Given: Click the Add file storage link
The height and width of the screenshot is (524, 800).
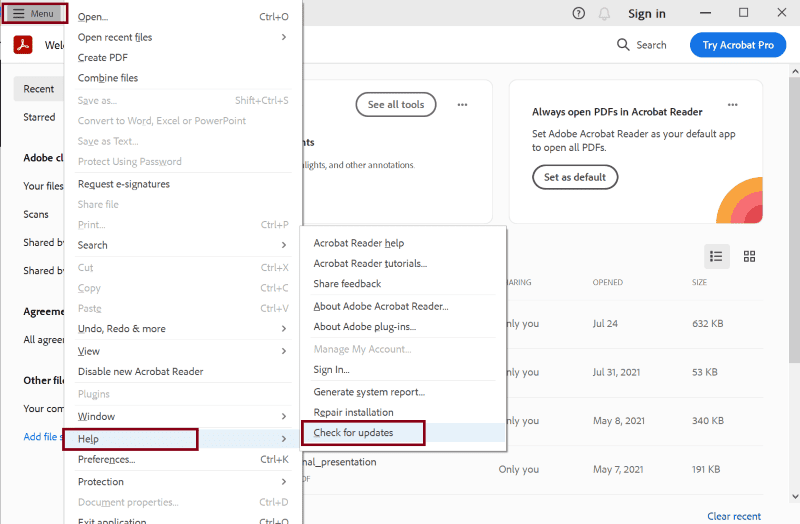Looking at the screenshot, I should [x=43, y=437].
